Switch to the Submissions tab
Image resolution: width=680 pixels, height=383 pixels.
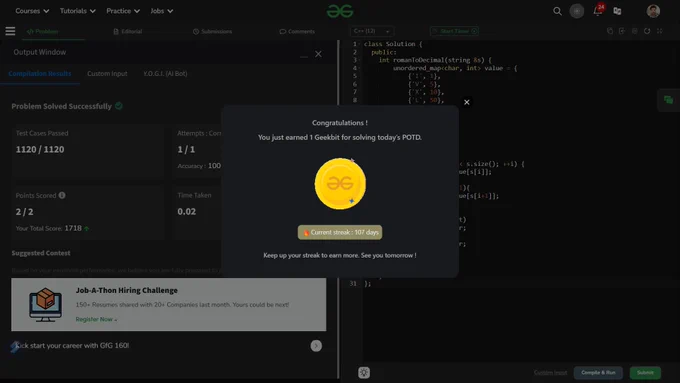click(212, 31)
